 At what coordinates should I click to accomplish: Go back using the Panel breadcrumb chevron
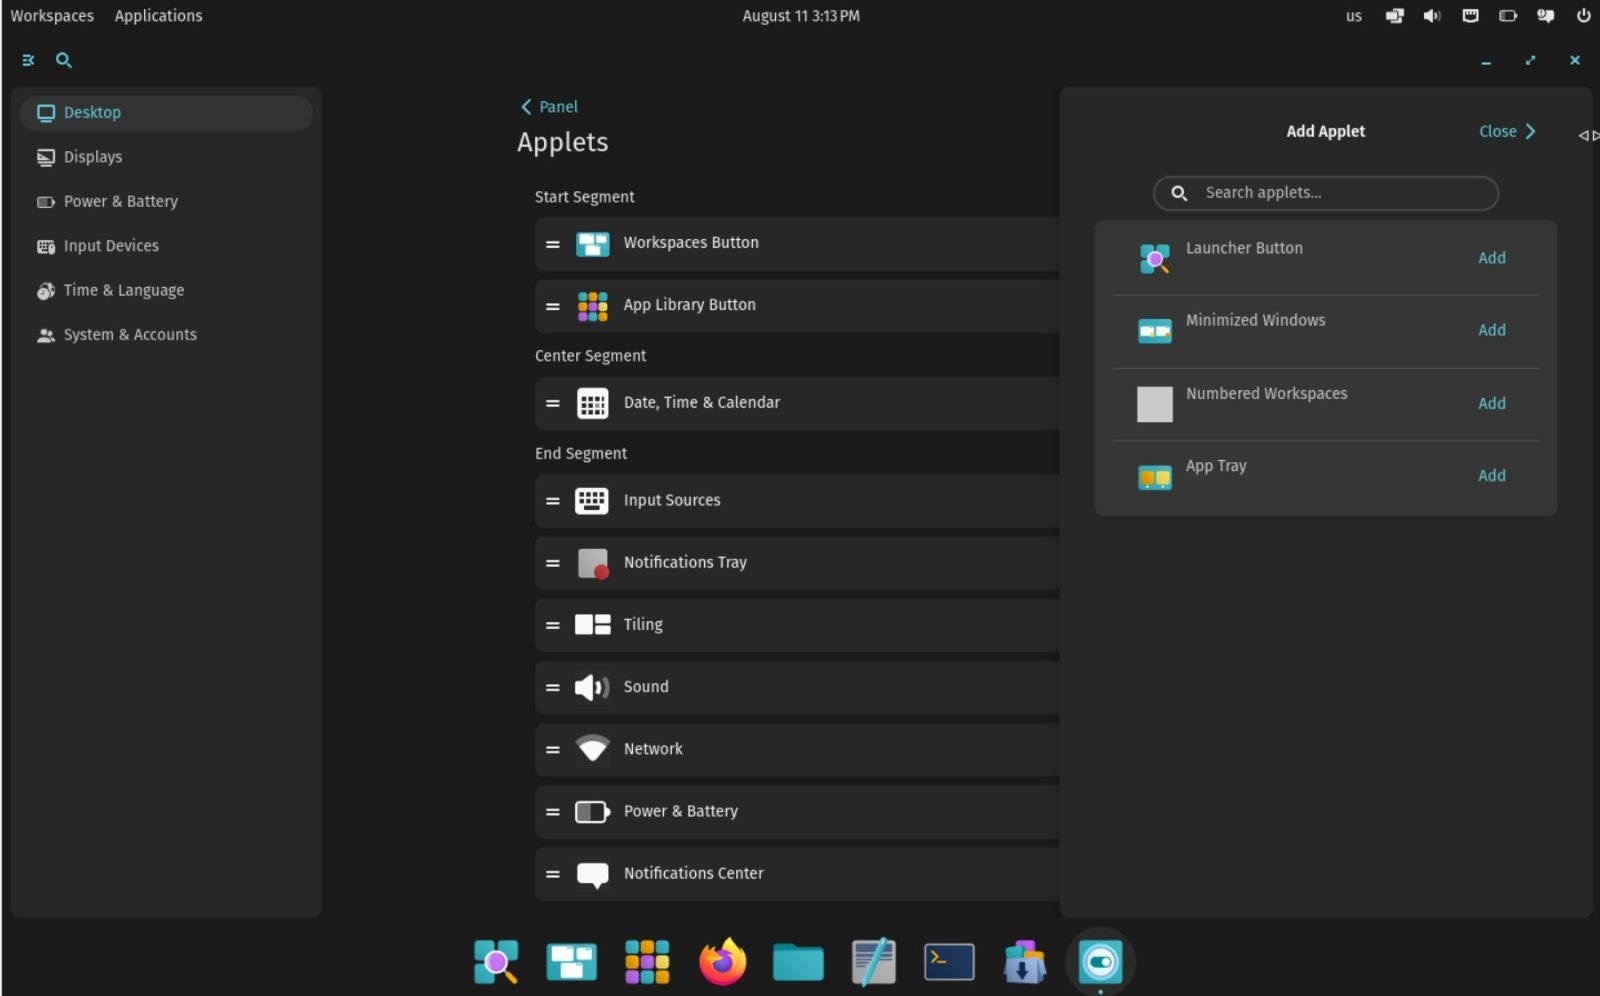coord(527,106)
